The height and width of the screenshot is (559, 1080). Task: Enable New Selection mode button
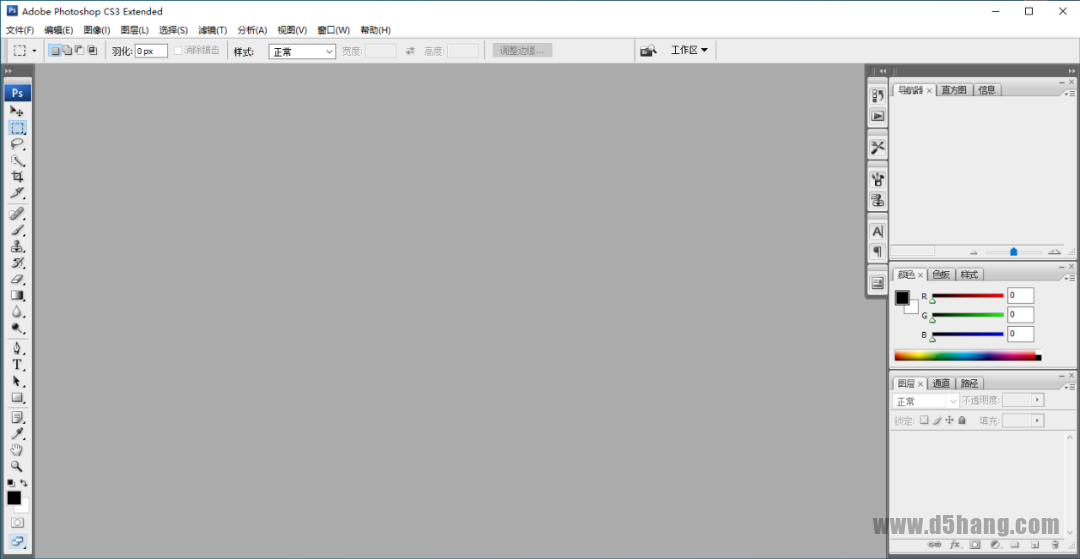click(x=55, y=50)
